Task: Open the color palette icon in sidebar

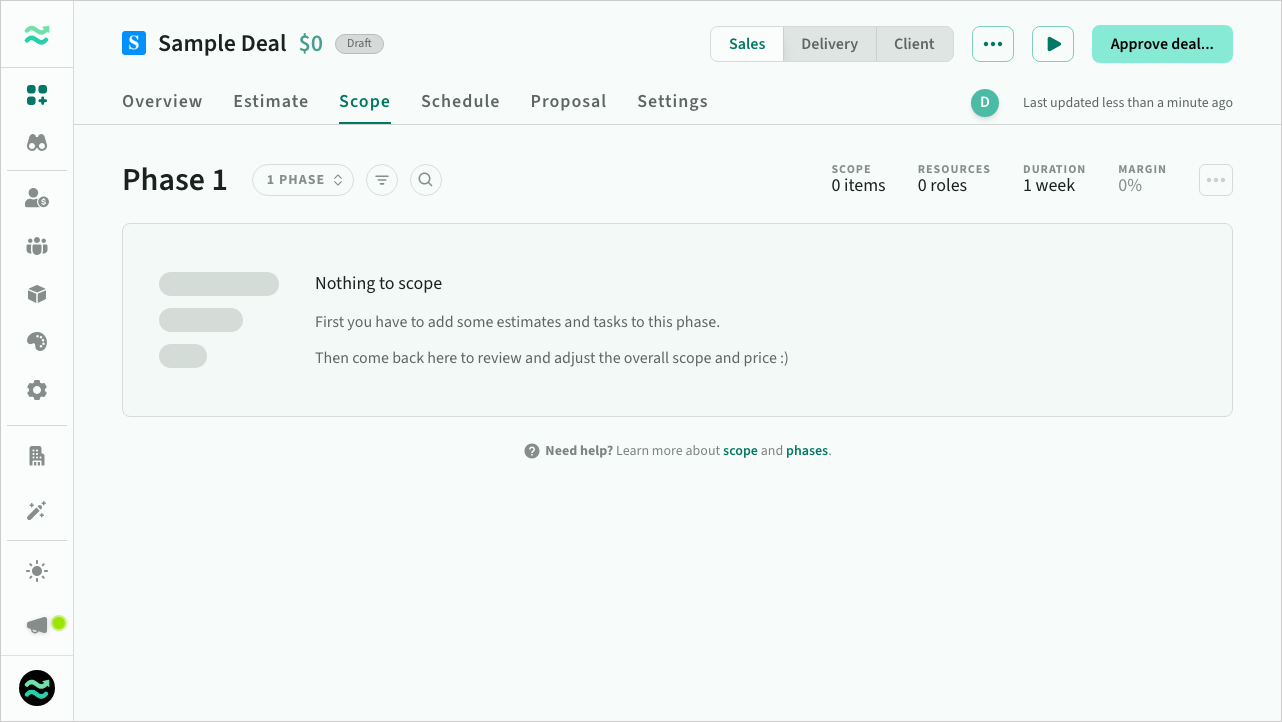Action: pos(37,342)
